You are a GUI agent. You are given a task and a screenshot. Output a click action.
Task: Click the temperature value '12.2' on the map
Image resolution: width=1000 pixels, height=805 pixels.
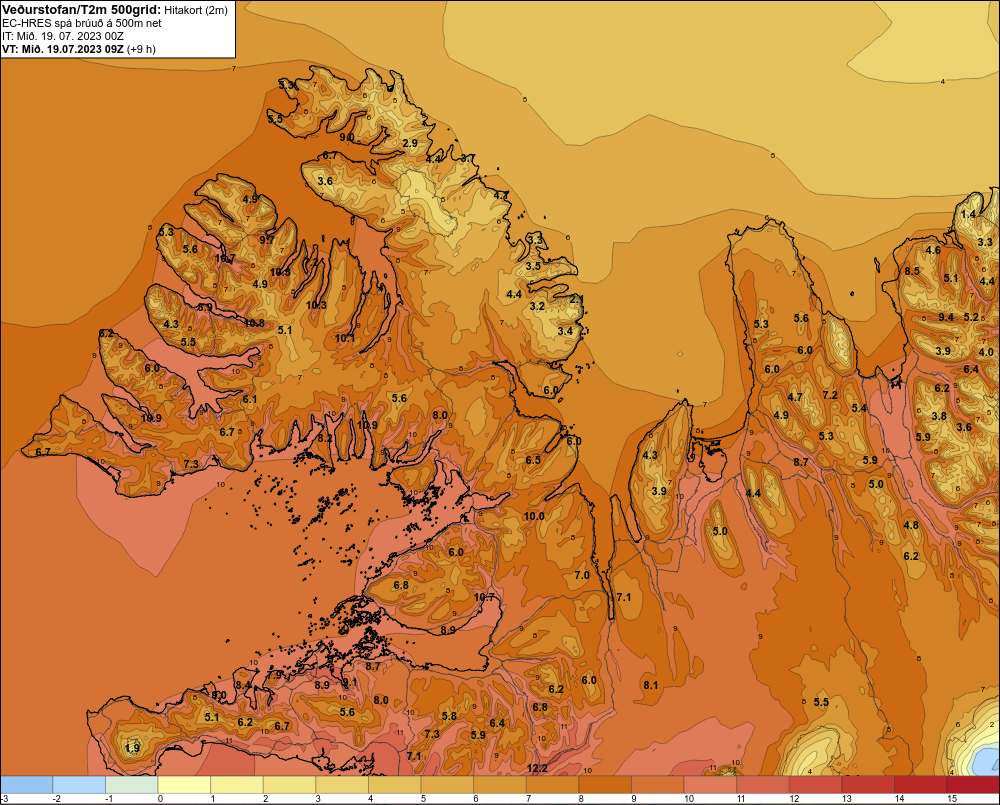pos(538,768)
